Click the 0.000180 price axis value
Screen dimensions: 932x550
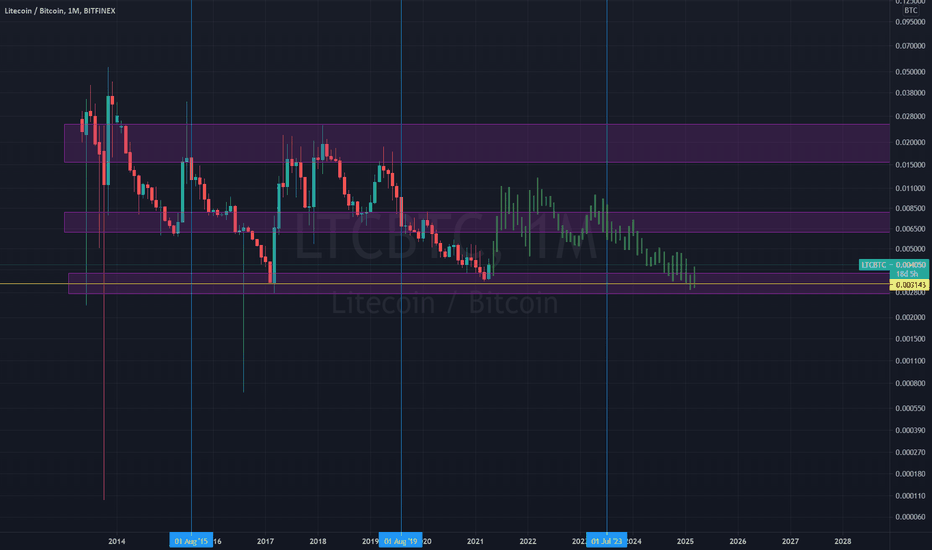click(x=911, y=474)
